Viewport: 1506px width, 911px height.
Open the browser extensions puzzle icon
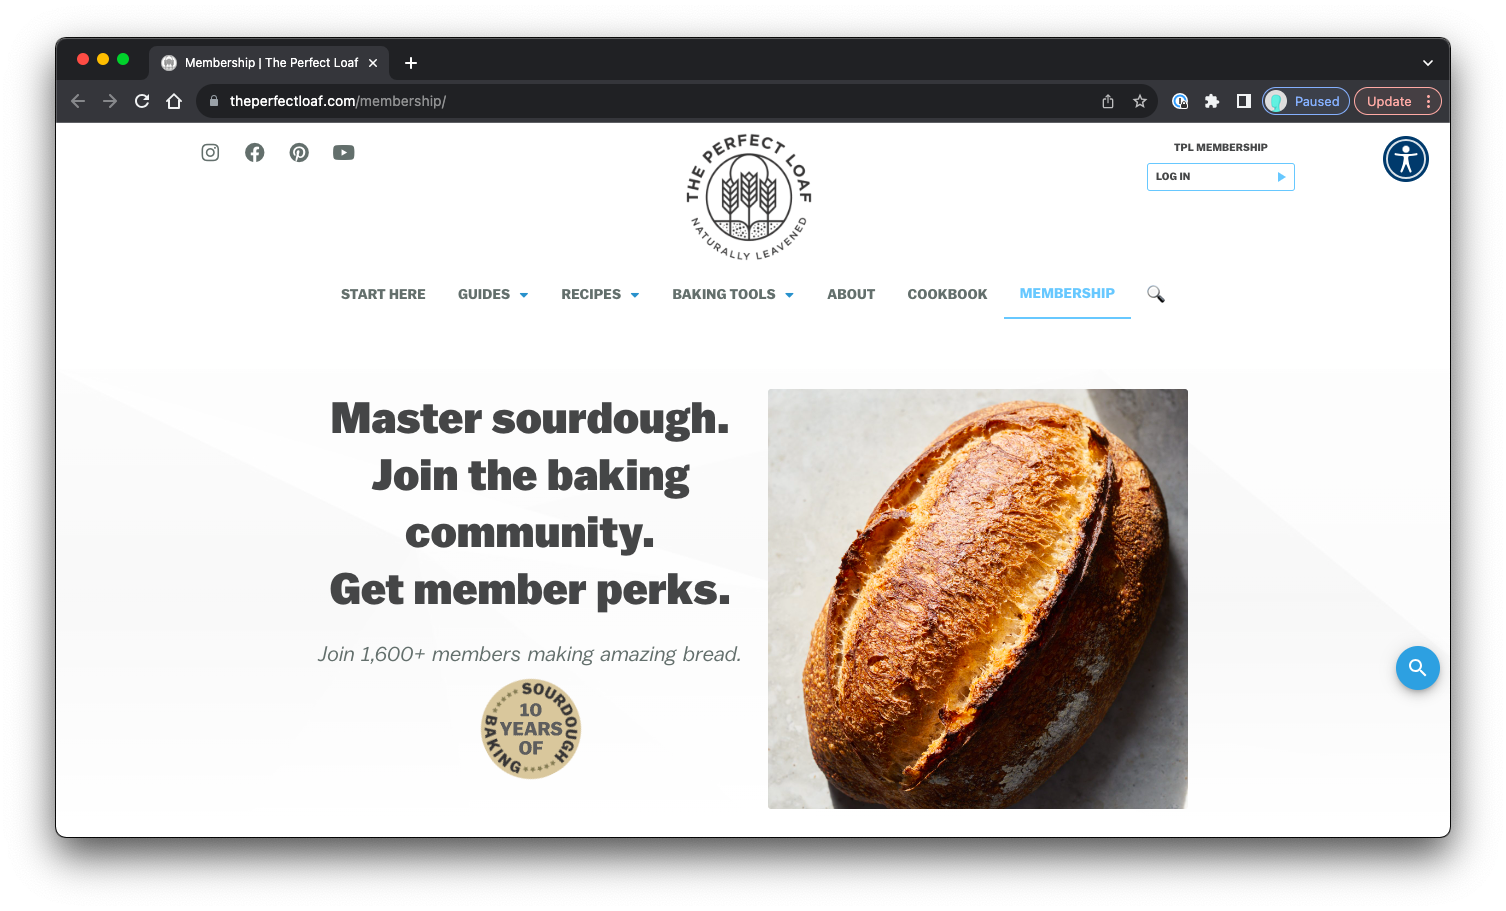[1212, 101]
